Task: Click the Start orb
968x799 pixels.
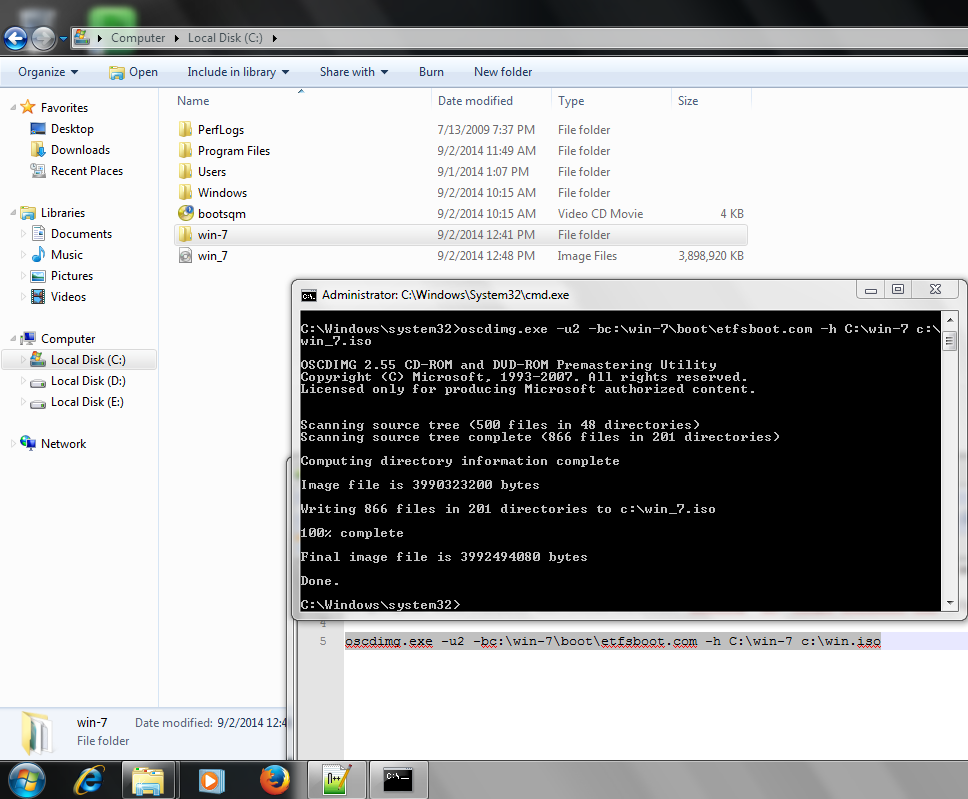Action: tap(27, 779)
